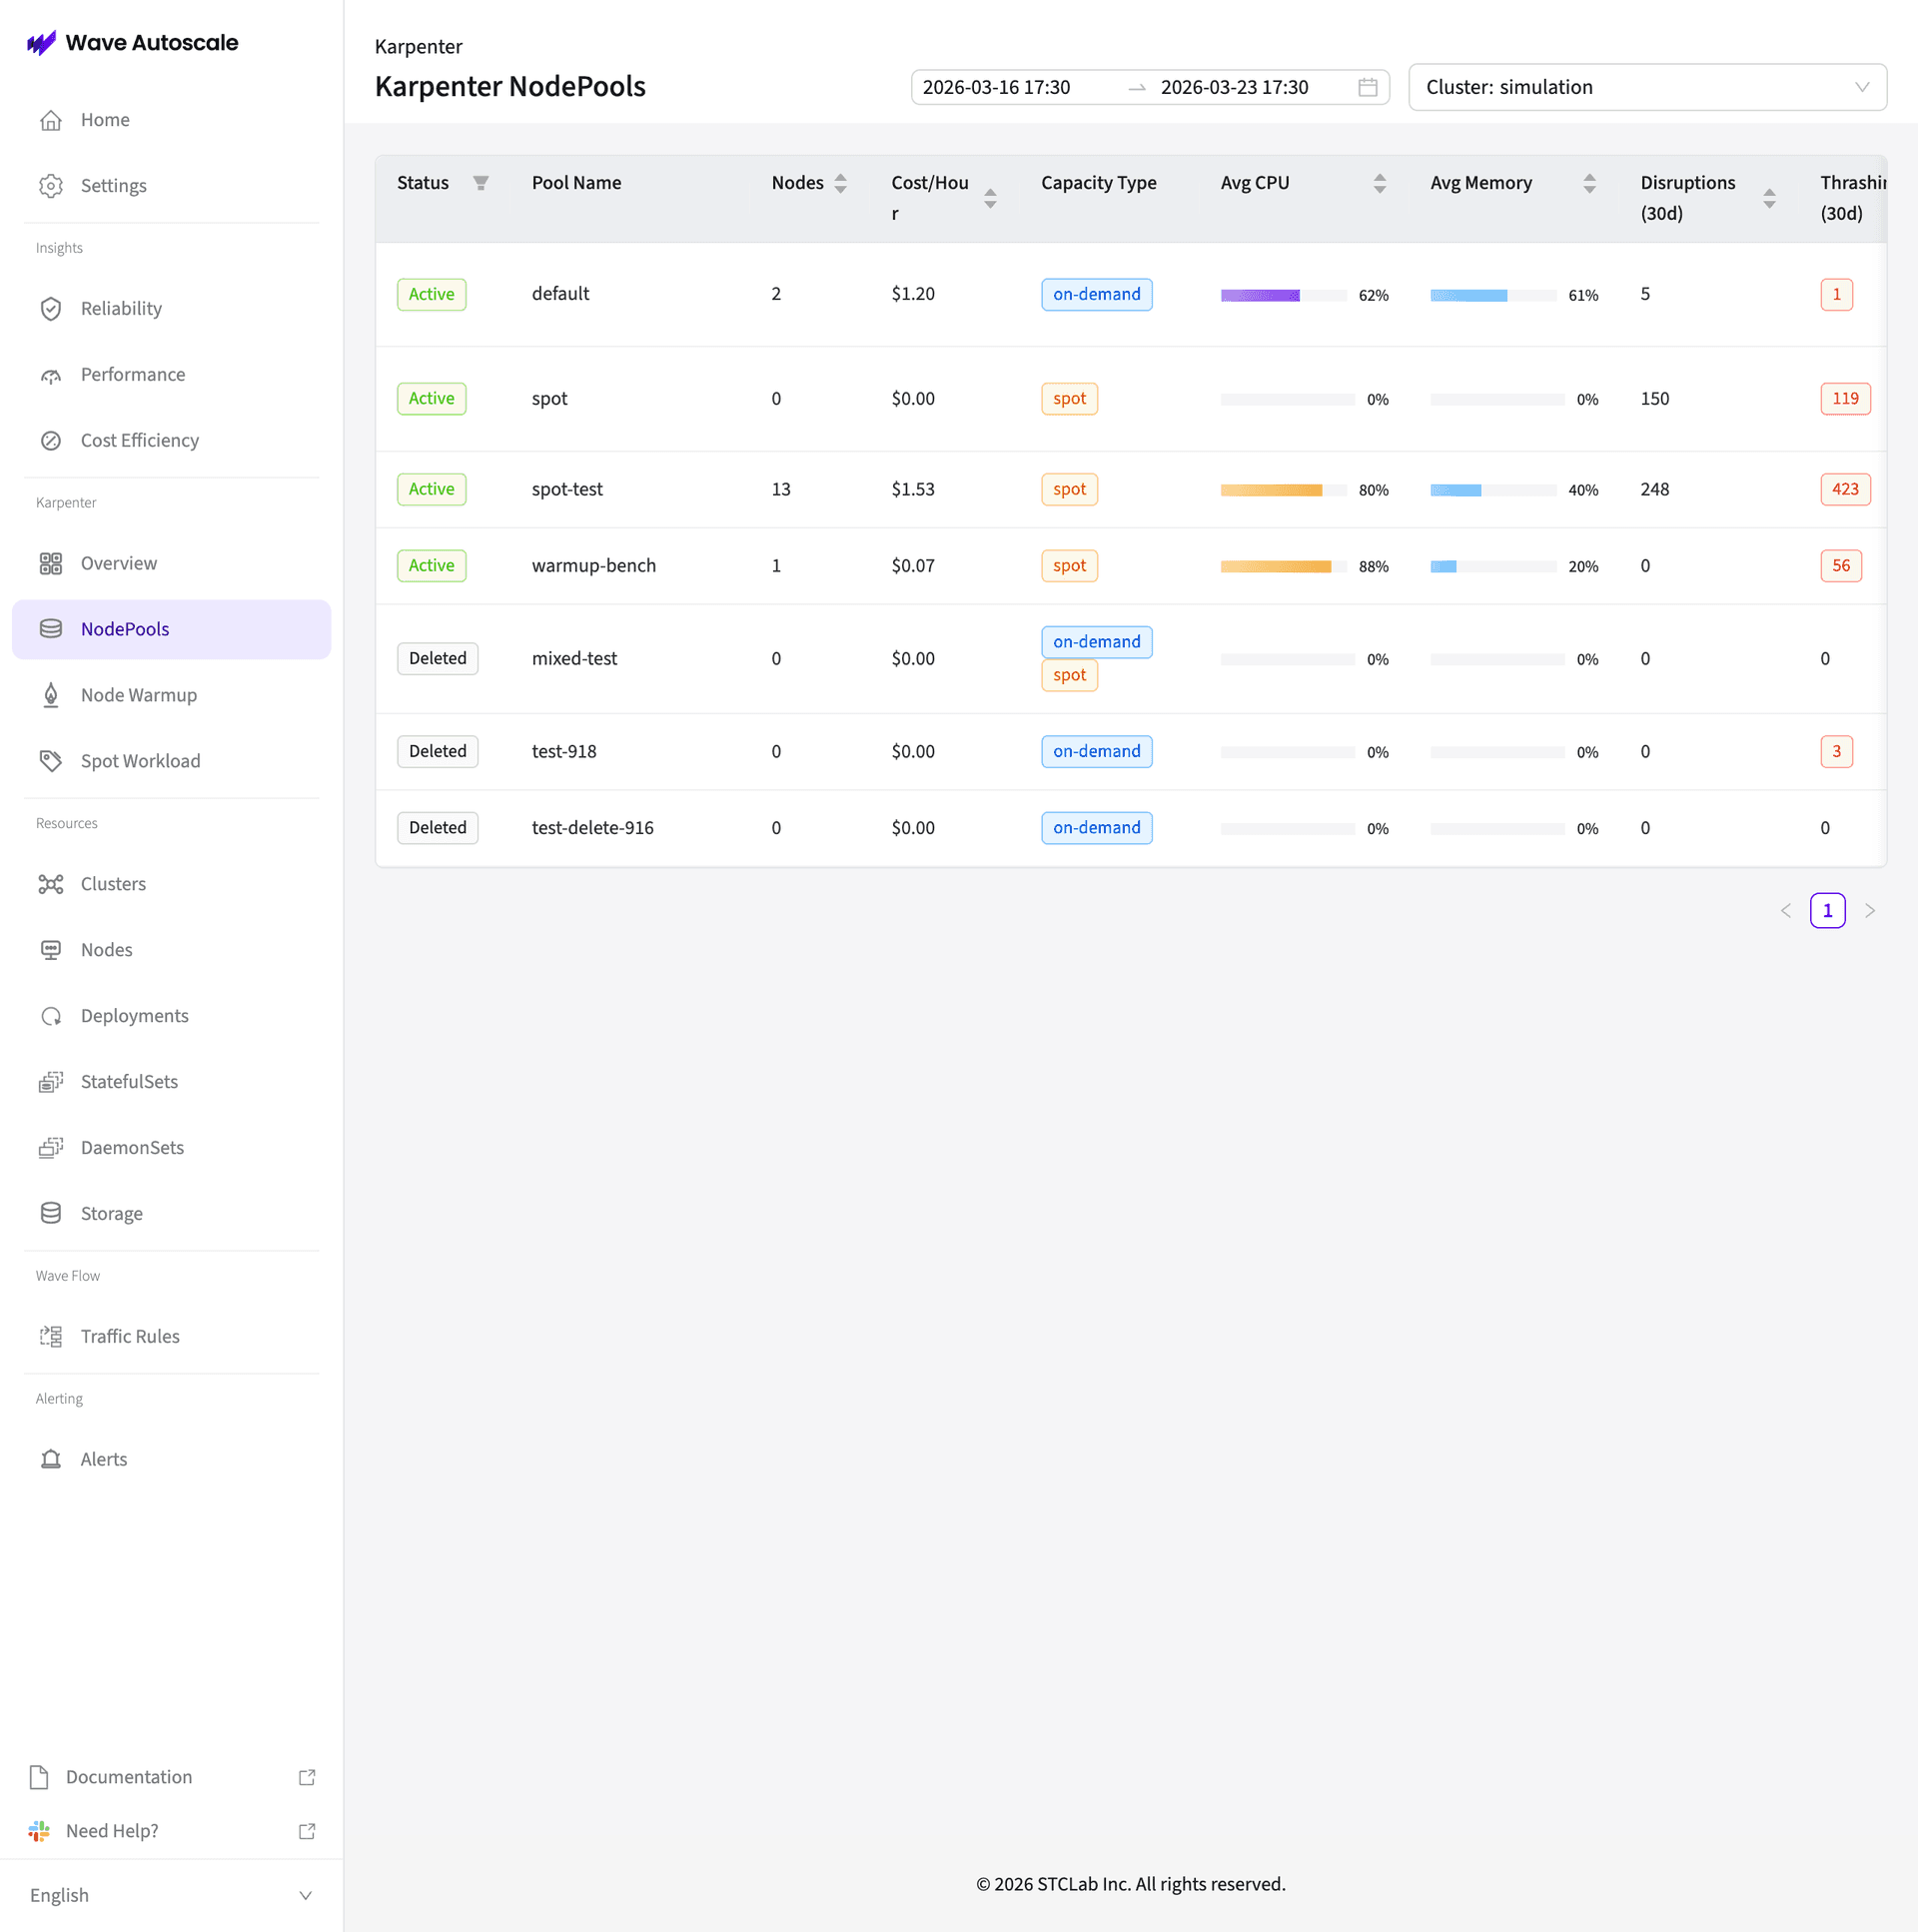Open the calendar icon in date range picker
Viewport: 1918px width, 1932px height.
tap(1367, 87)
